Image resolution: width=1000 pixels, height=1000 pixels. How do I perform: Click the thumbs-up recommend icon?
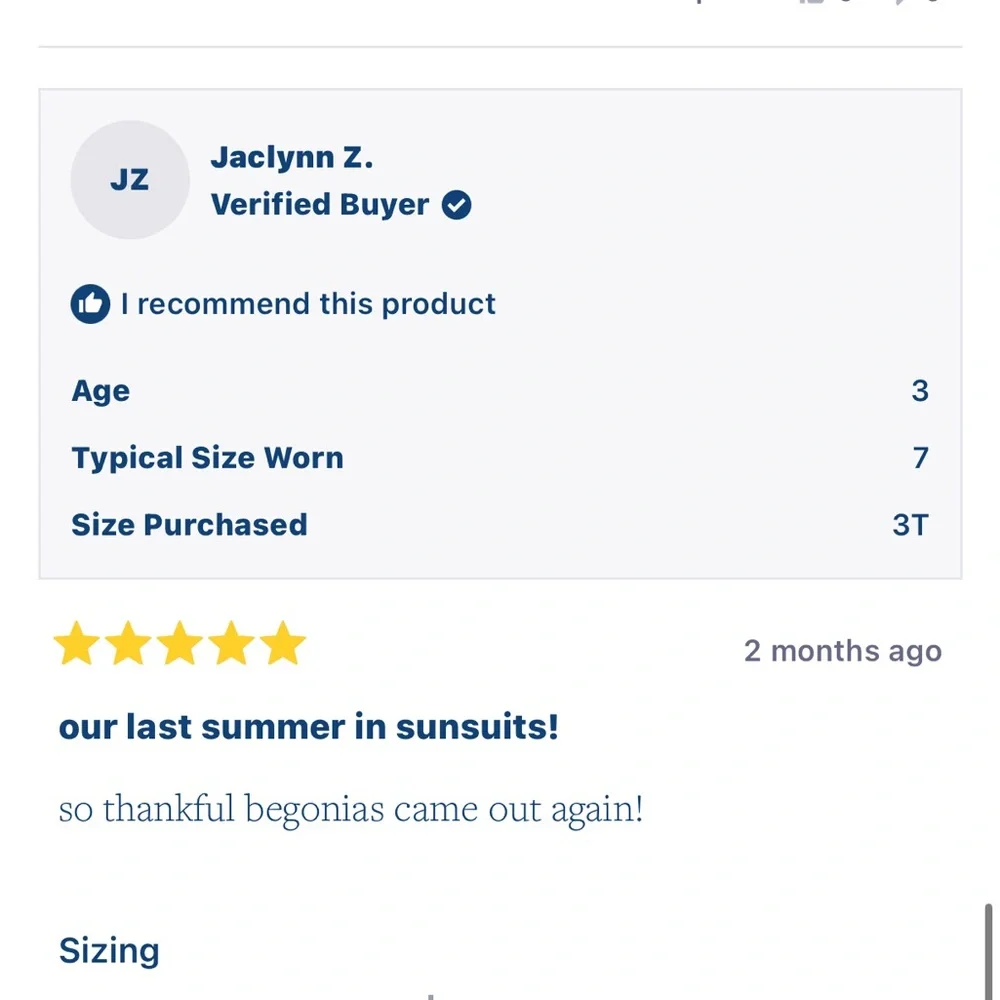click(x=90, y=304)
